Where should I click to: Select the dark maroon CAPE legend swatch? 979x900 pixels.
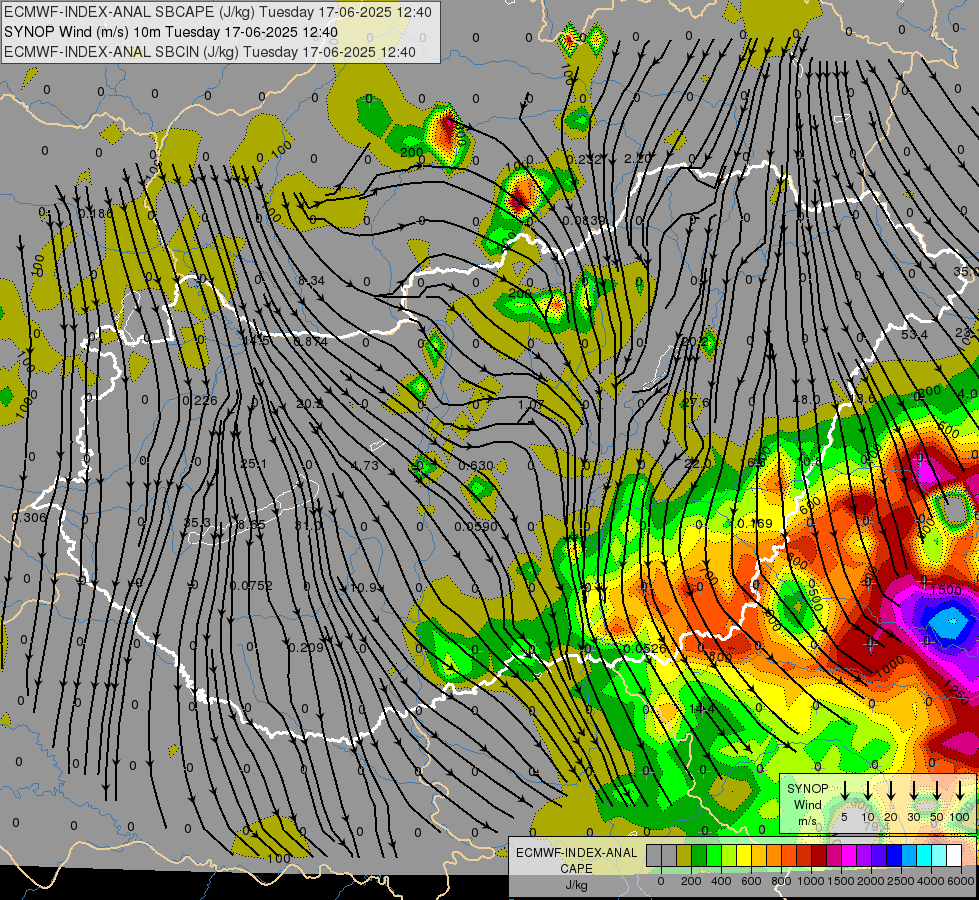(819, 856)
